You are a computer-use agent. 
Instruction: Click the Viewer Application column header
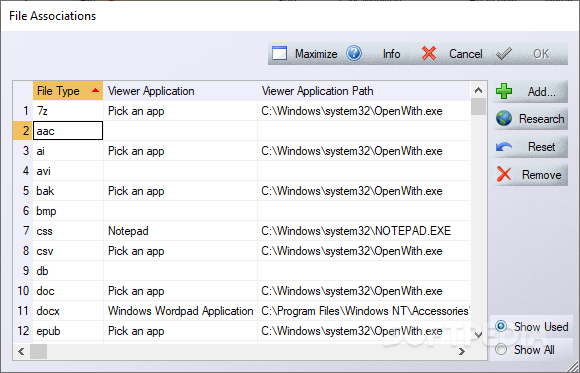coord(181,91)
